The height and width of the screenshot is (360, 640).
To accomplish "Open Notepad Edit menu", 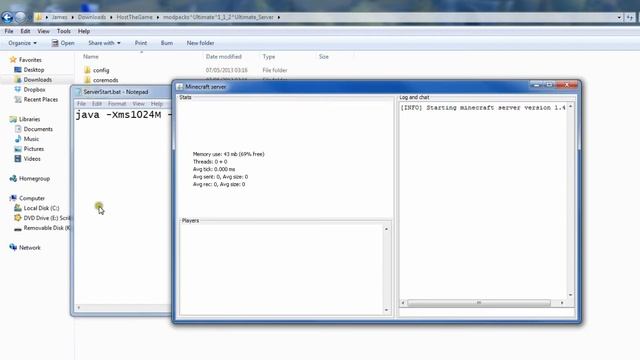I will tap(97, 104).
